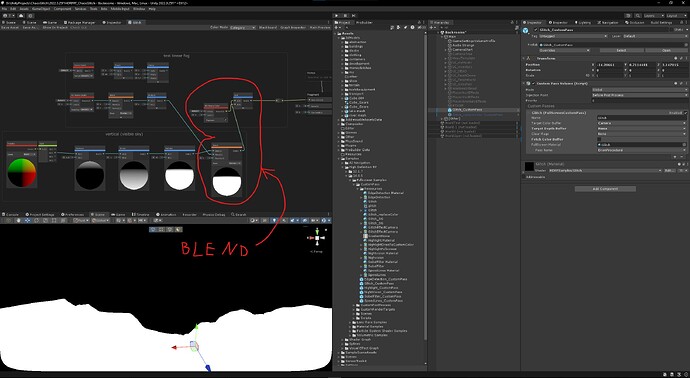
Task: Select the Hand tool in the Scene toolbar
Action: pos(18,220)
